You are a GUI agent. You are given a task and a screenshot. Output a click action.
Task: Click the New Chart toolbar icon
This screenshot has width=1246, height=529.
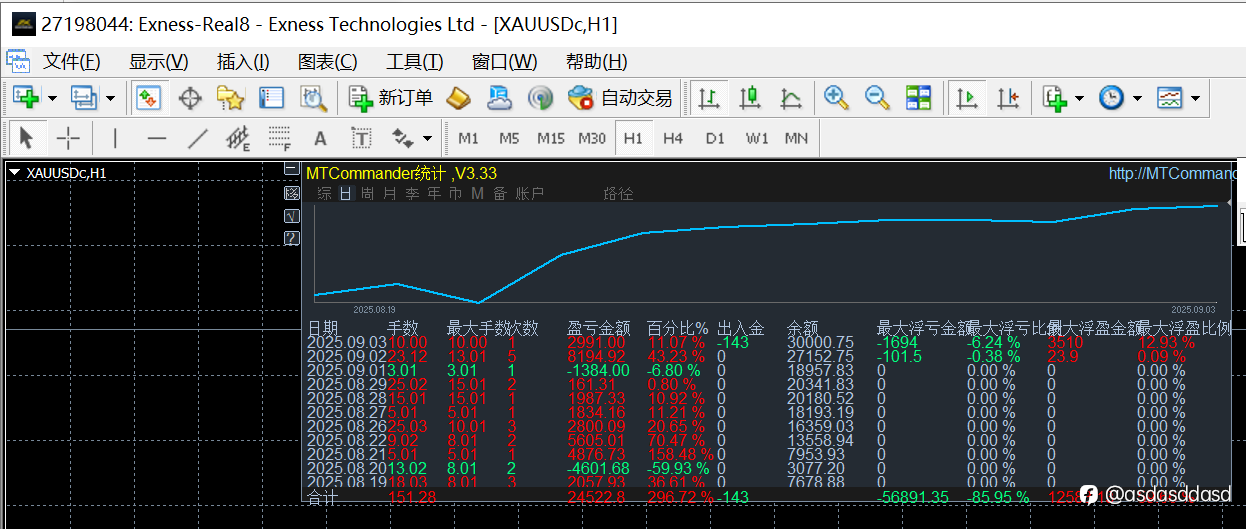(x=26, y=98)
